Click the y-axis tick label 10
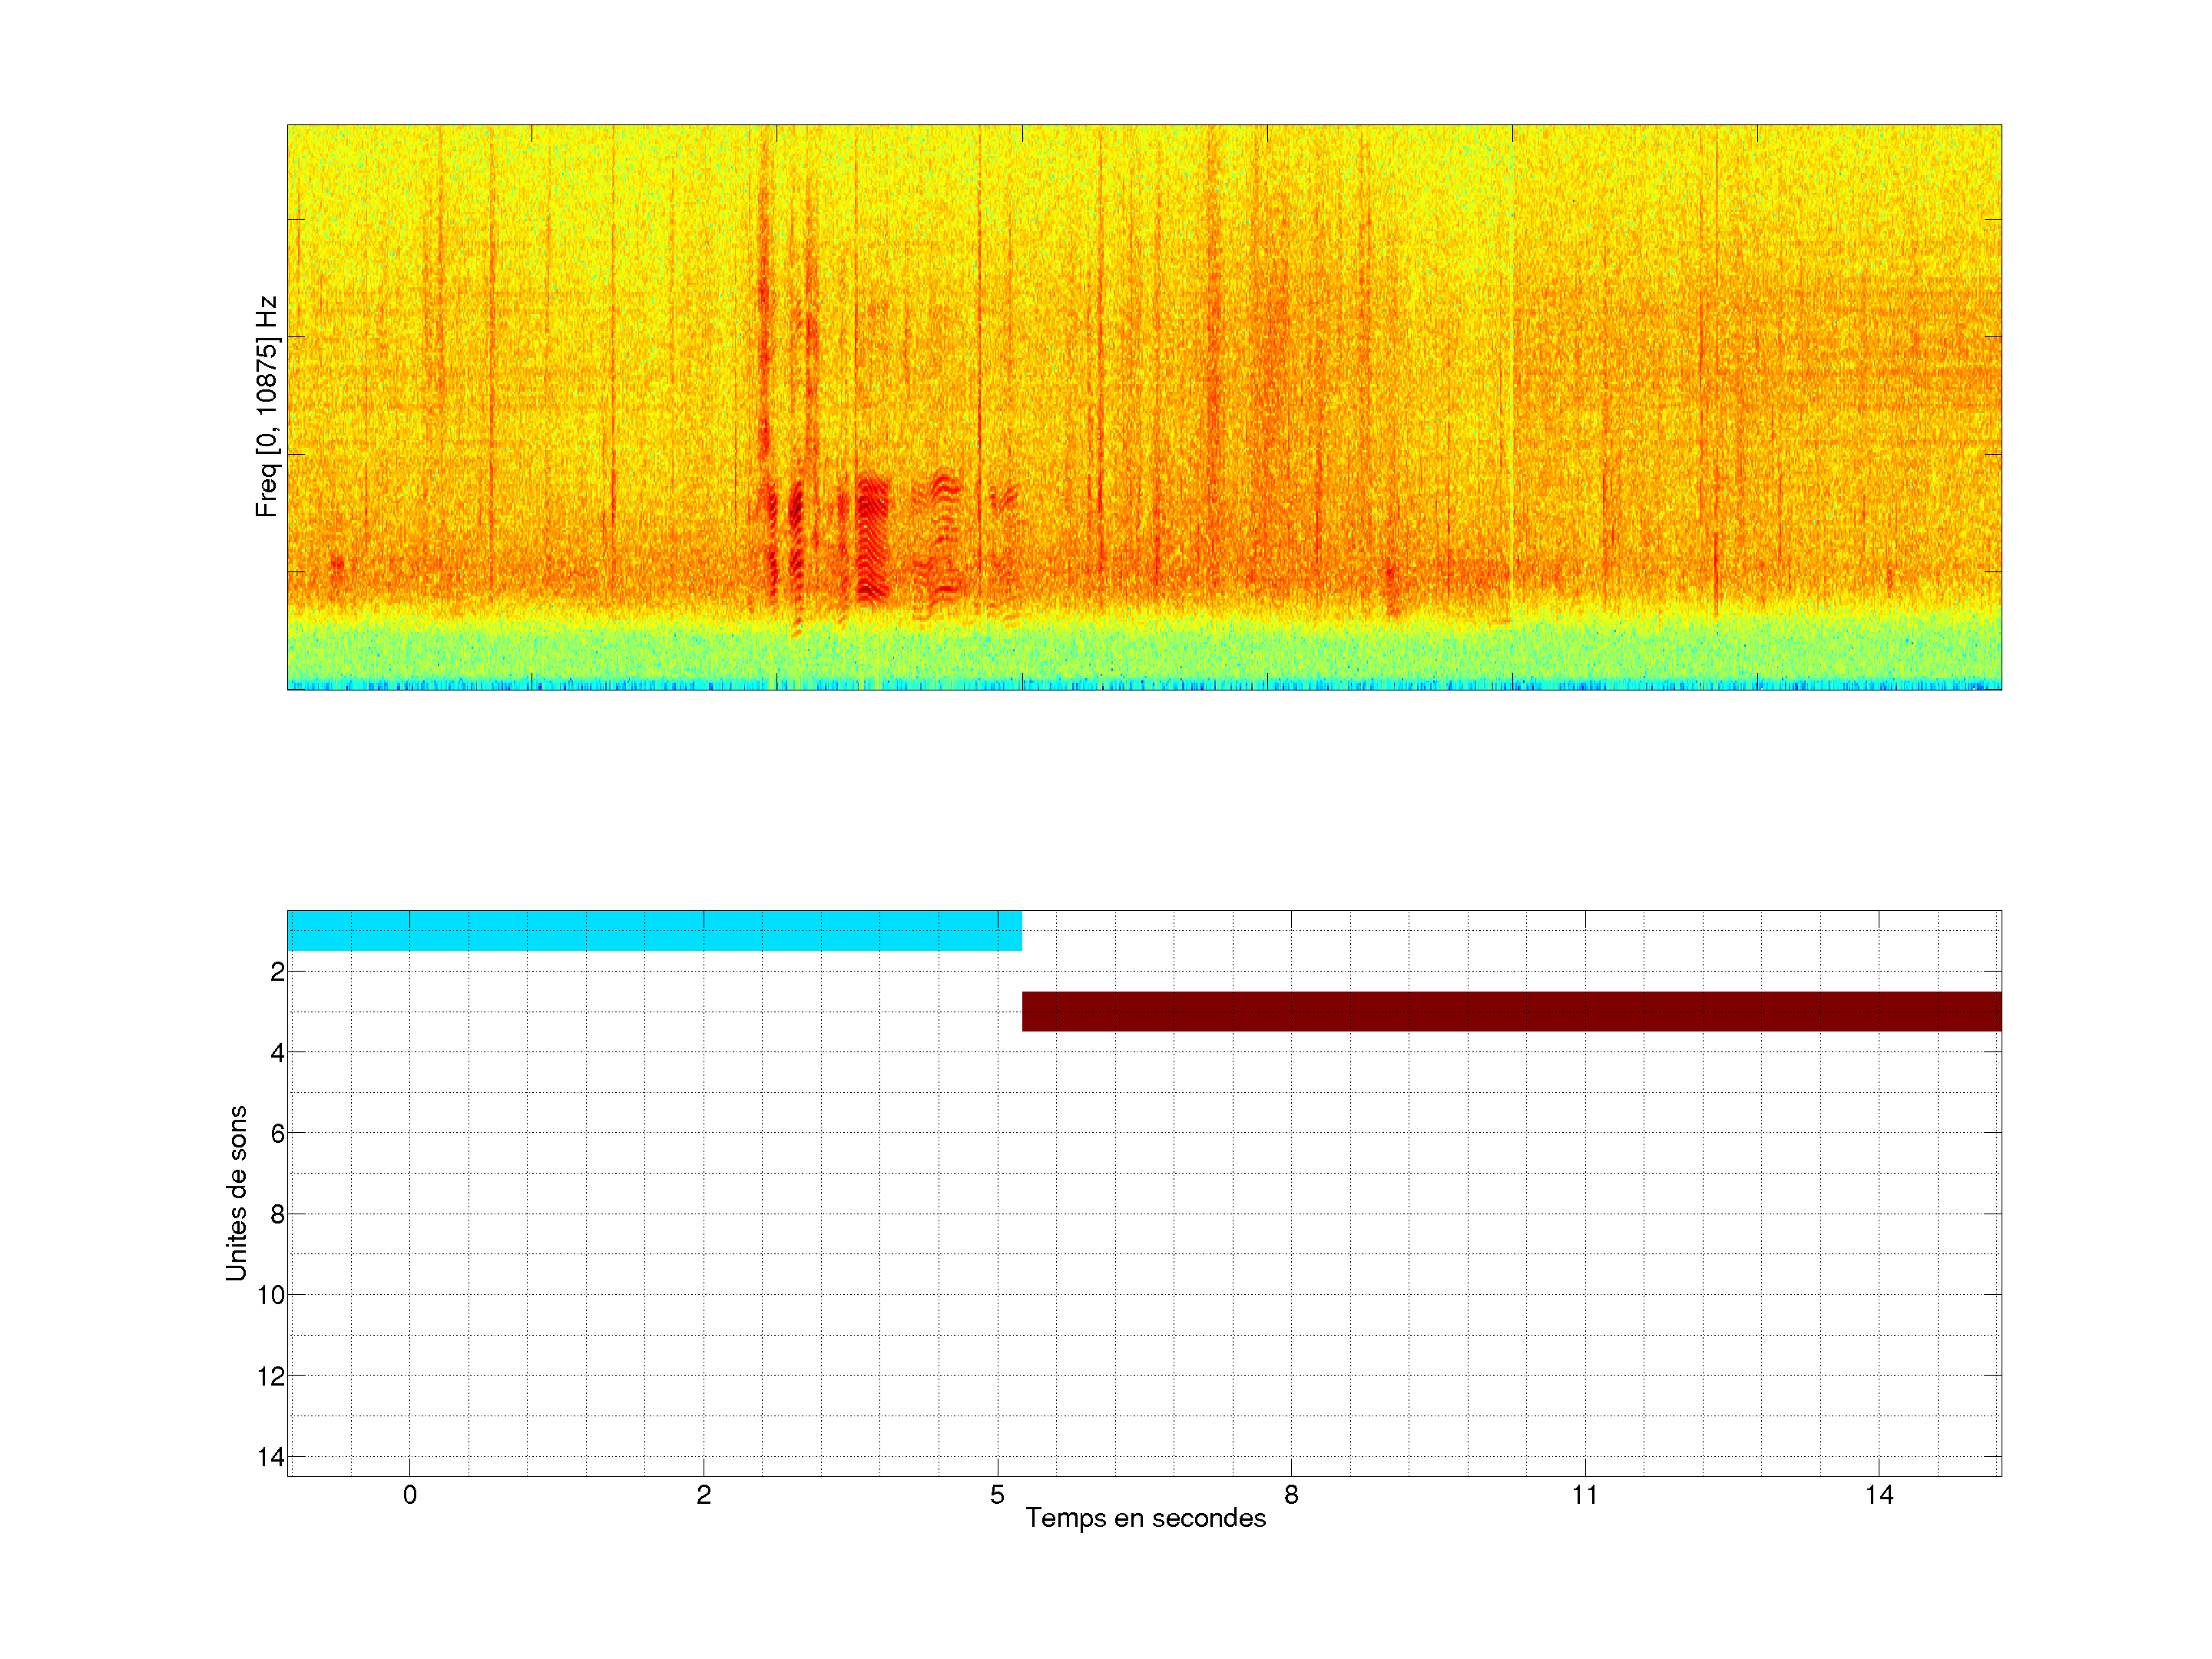 pos(271,1295)
